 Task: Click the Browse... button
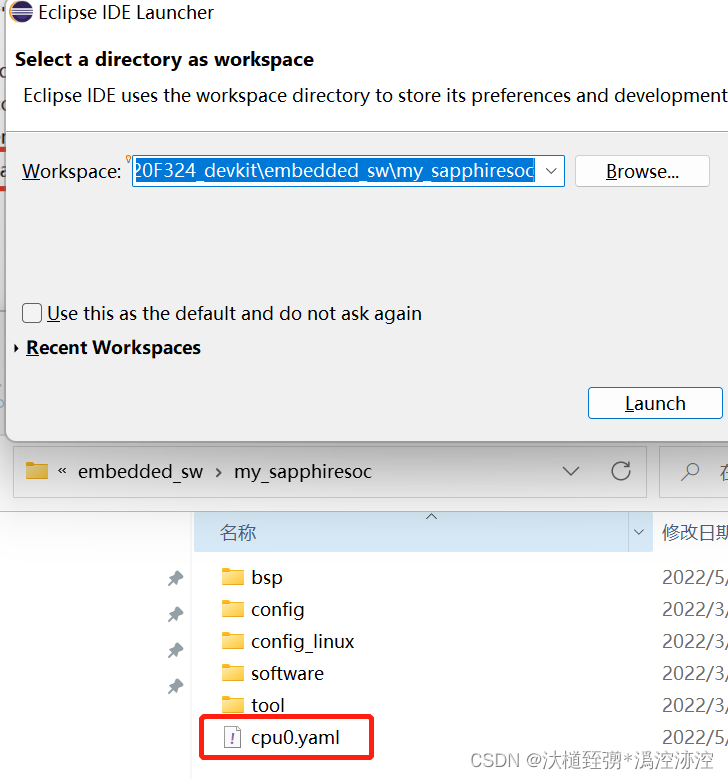[x=642, y=171]
